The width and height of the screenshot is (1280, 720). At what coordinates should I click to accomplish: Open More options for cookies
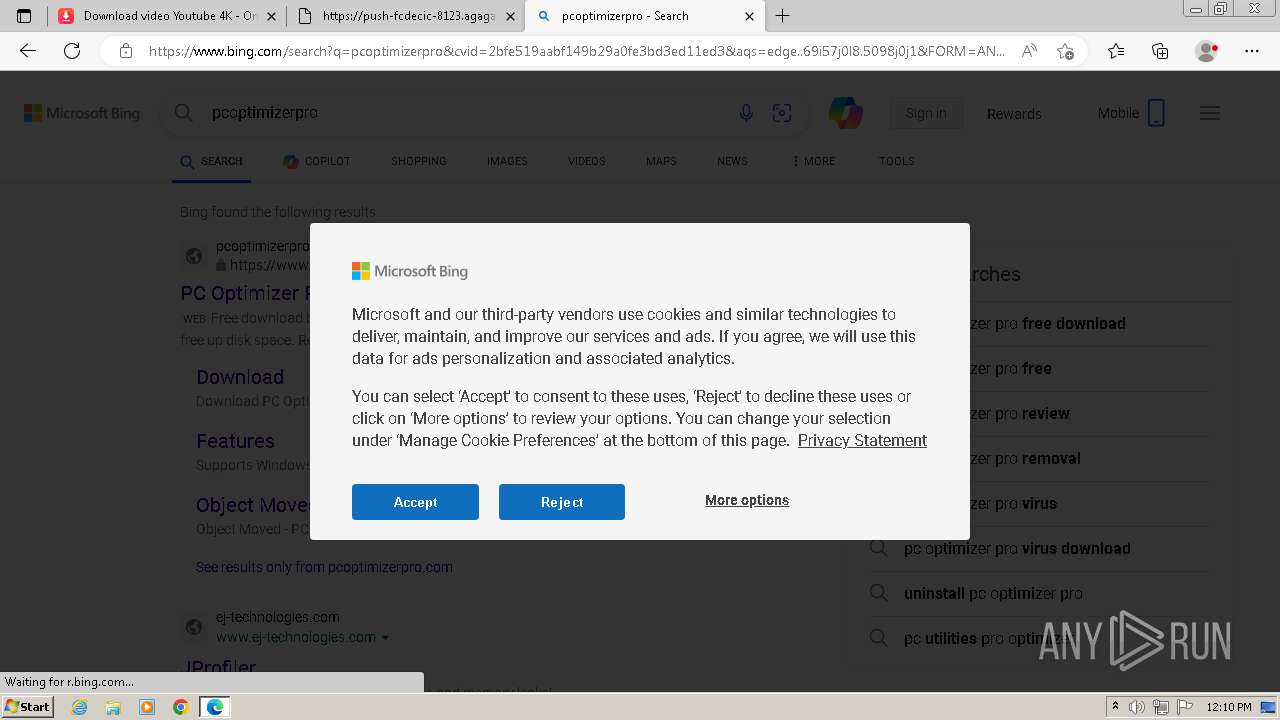747,500
